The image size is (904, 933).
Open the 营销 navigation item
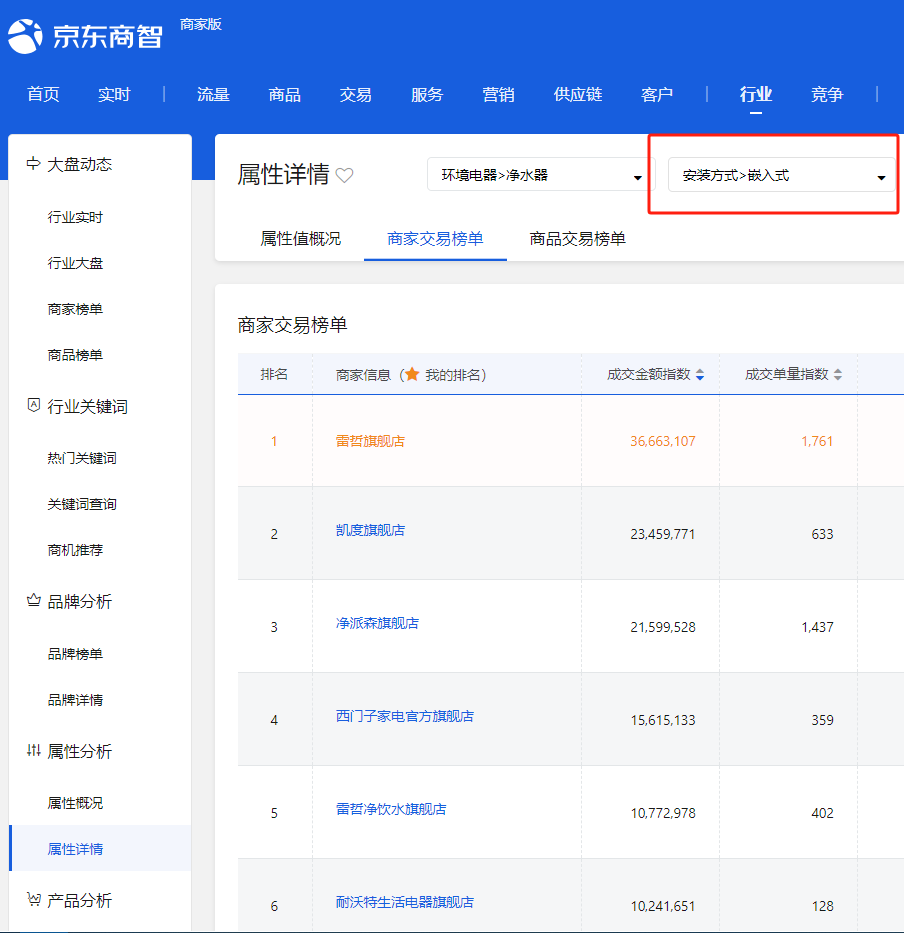pos(498,94)
